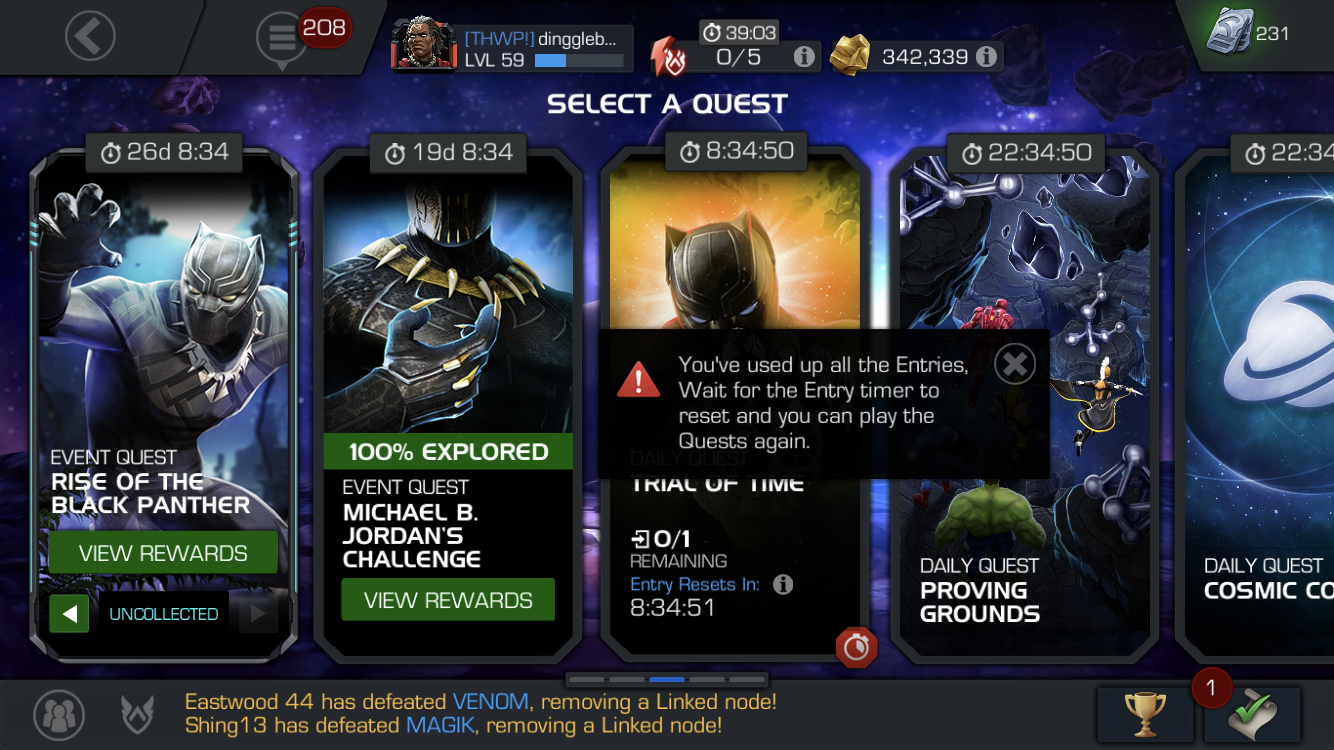This screenshot has width=1334, height=750.
Task: Open the chat menu with 208 badge
Action: pos(282,39)
